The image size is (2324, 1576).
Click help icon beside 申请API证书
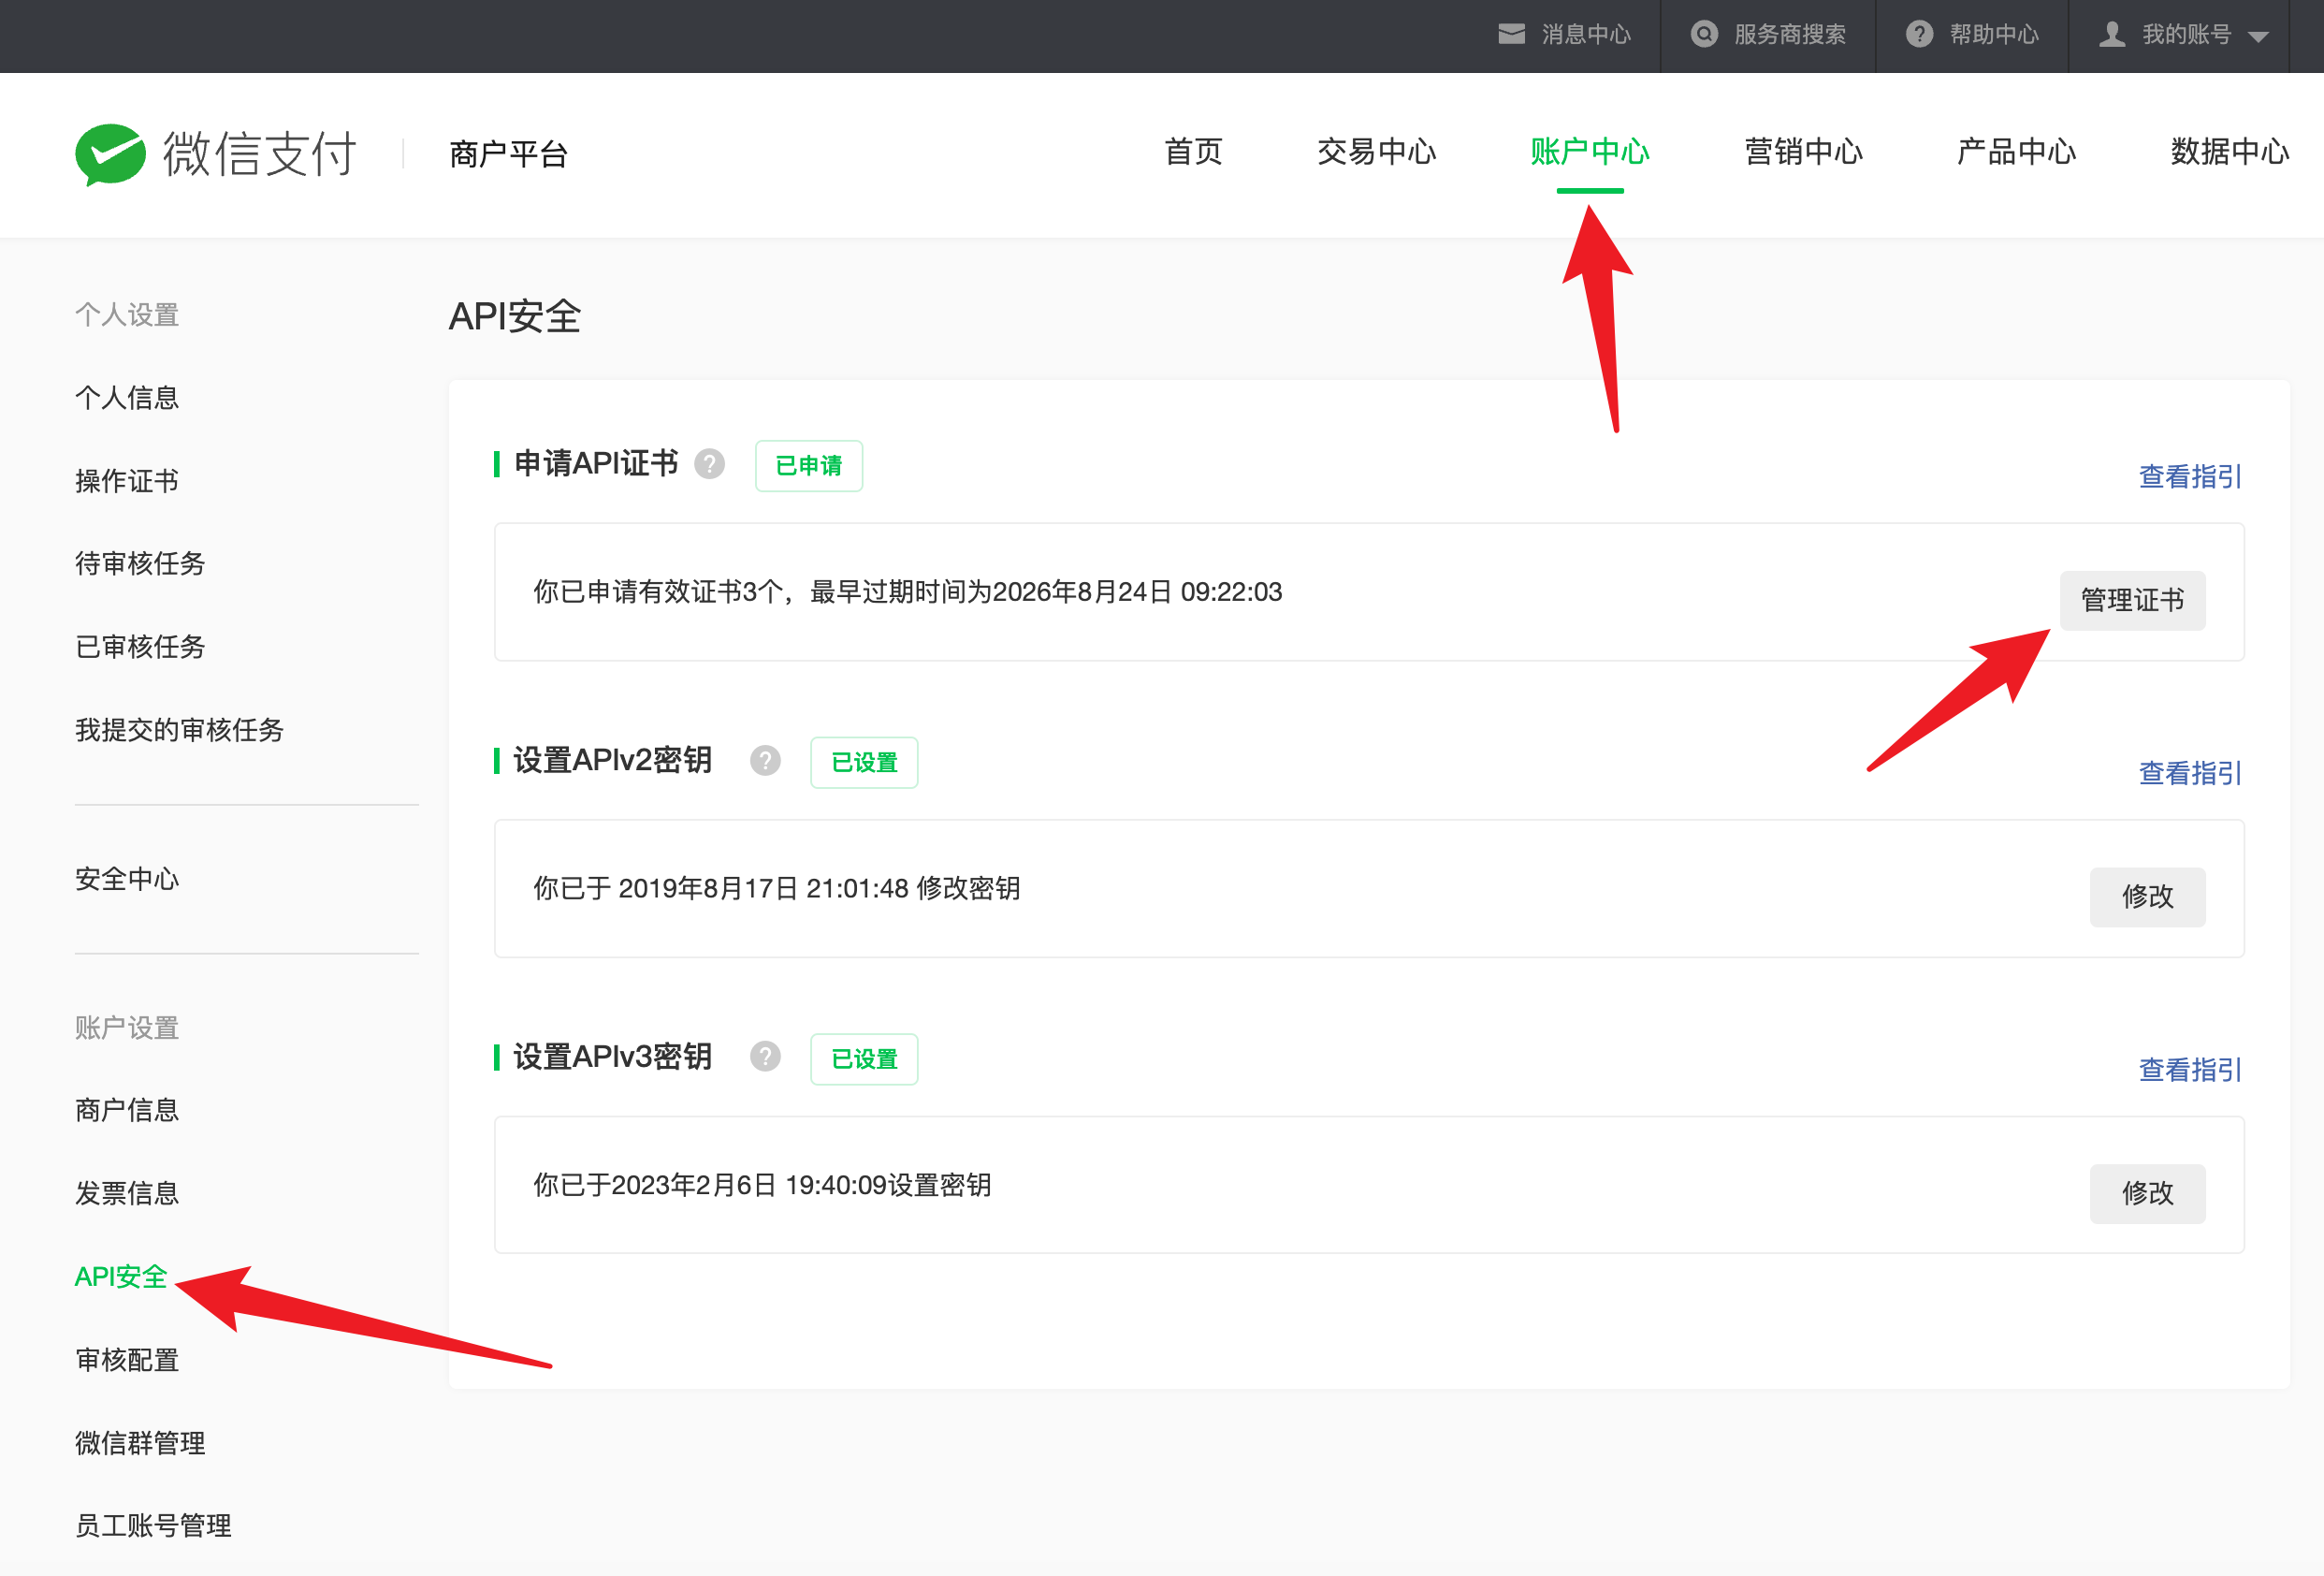(x=709, y=464)
